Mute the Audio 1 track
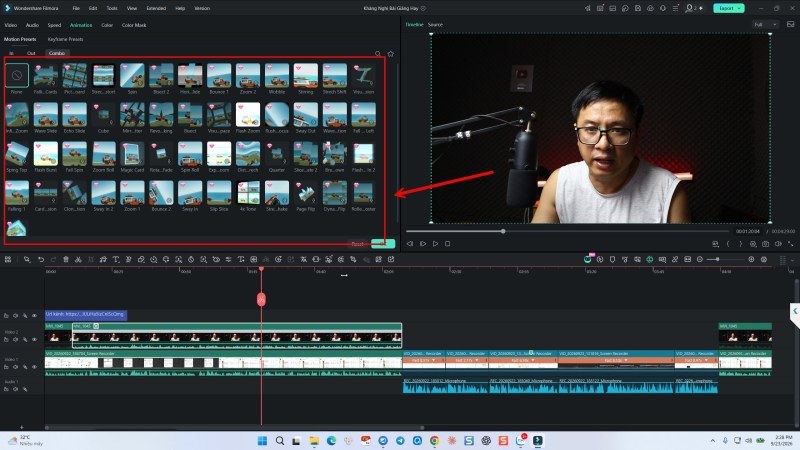Image resolution: width=800 pixels, height=450 pixels. [16, 389]
